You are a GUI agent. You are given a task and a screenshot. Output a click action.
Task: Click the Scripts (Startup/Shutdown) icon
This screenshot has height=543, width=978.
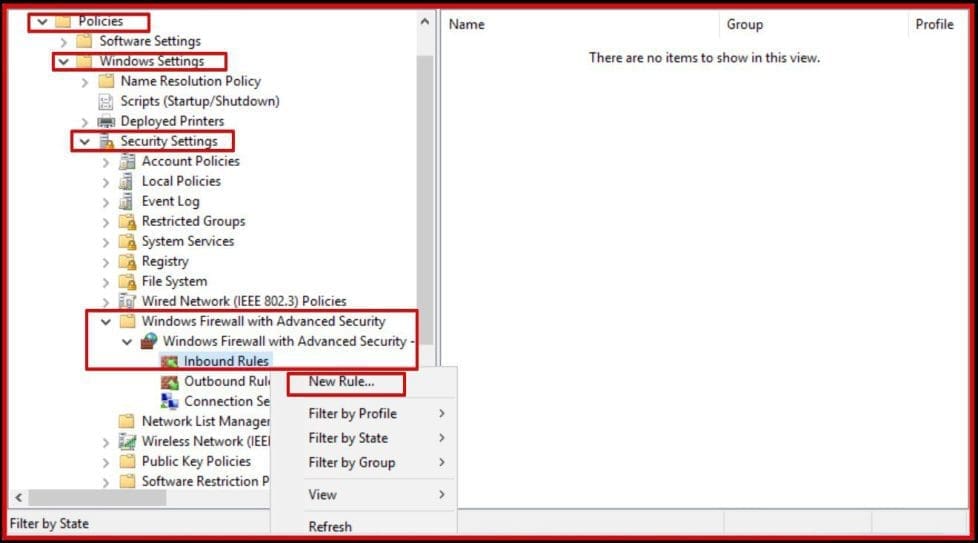point(105,101)
